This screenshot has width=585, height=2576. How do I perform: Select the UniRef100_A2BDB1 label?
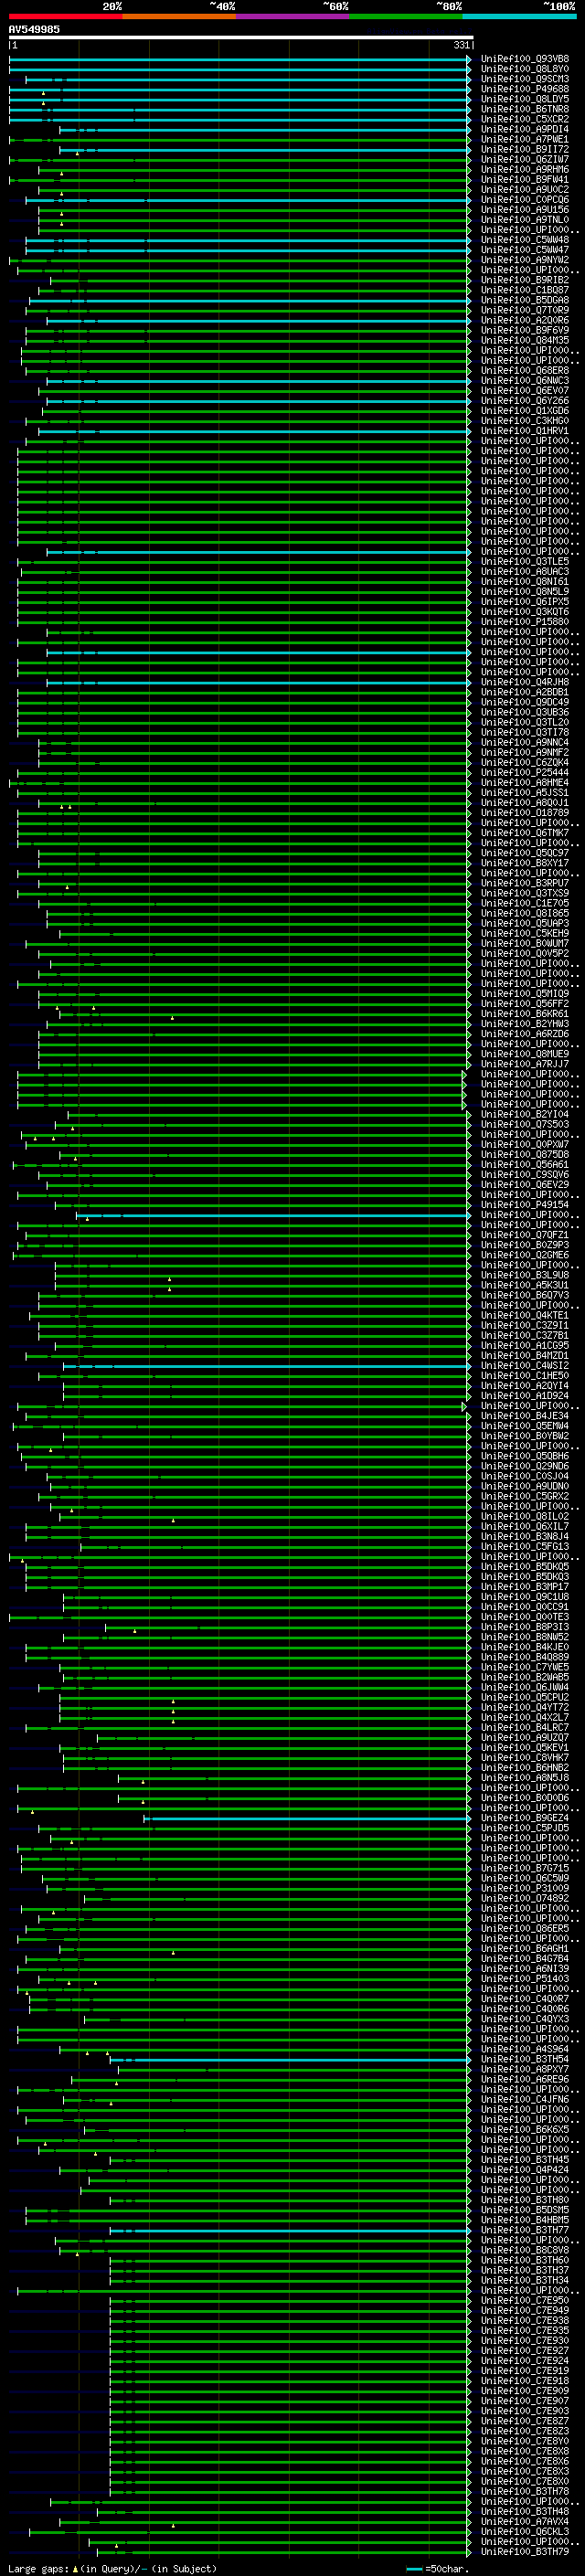(525, 692)
